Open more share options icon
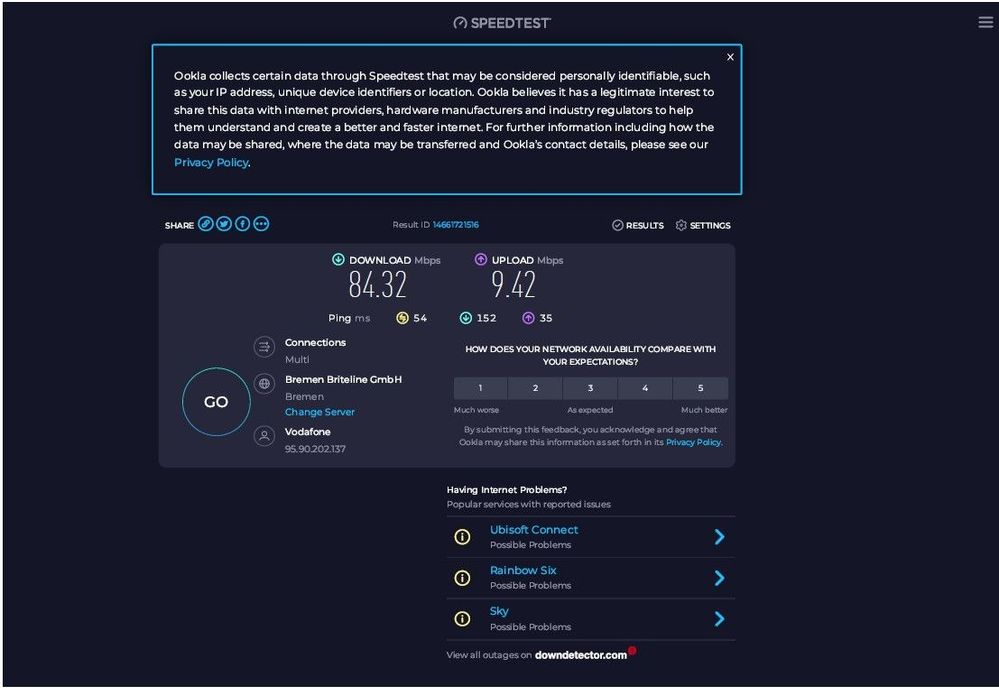Screen dimensions: 999x688 point(261,224)
